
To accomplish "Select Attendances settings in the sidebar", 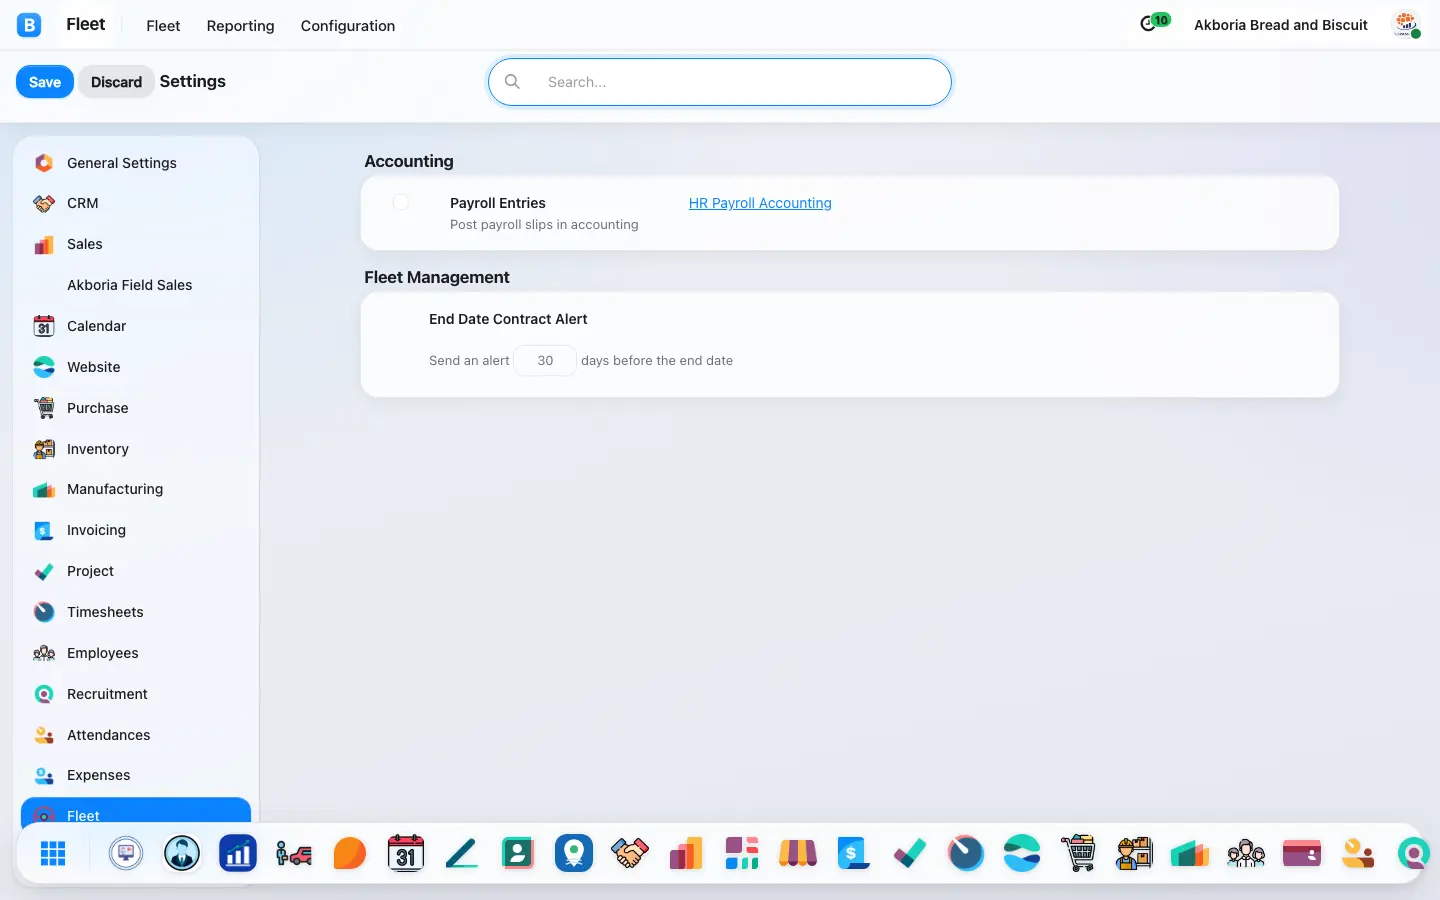I will tap(136, 736).
